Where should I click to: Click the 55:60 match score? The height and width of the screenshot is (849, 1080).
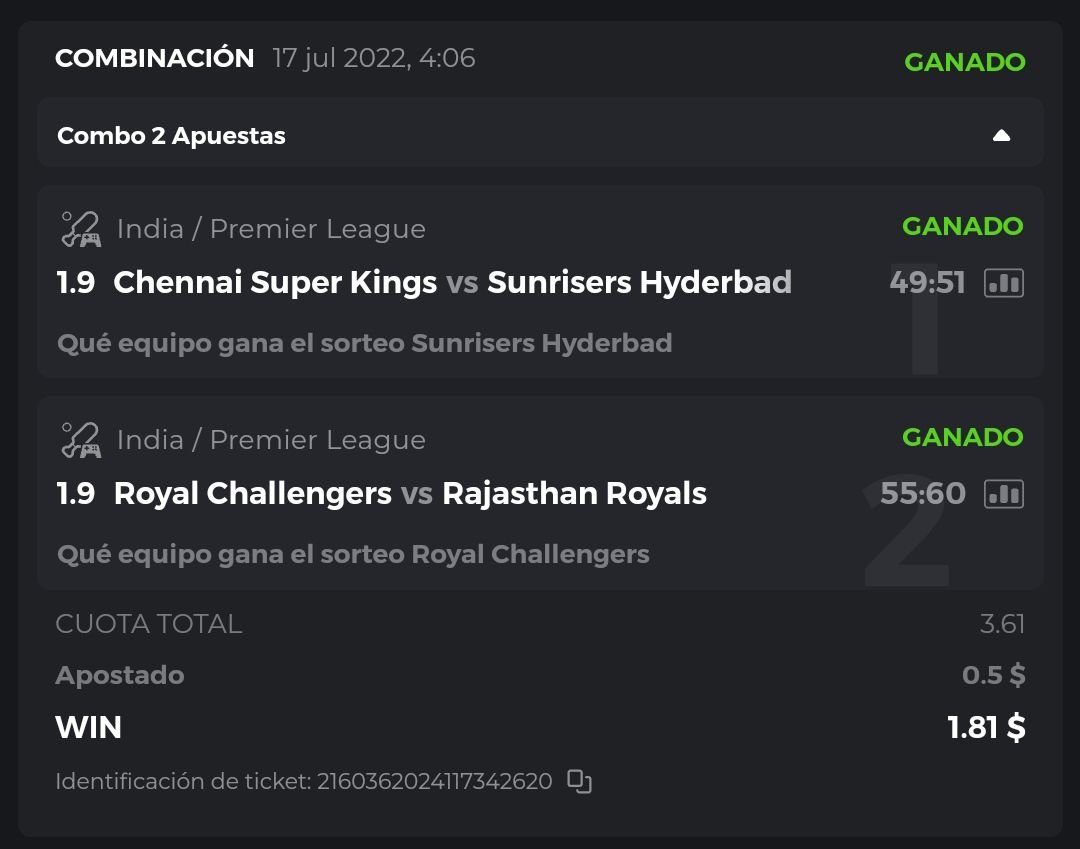click(x=923, y=494)
